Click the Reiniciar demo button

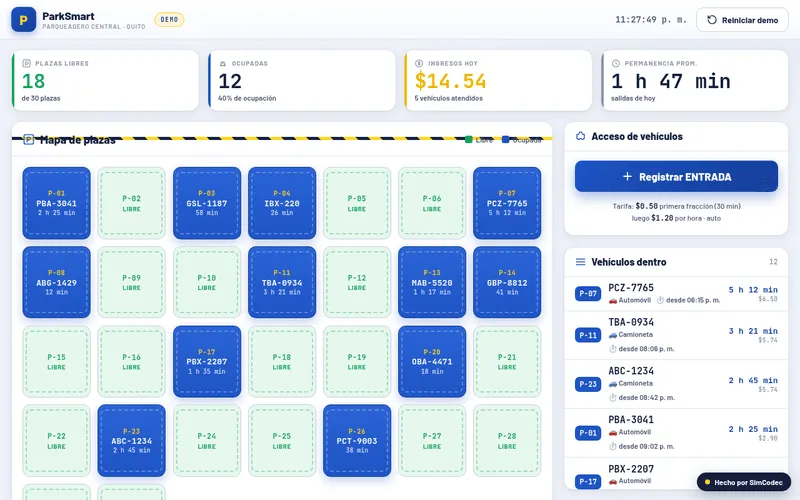click(742, 20)
